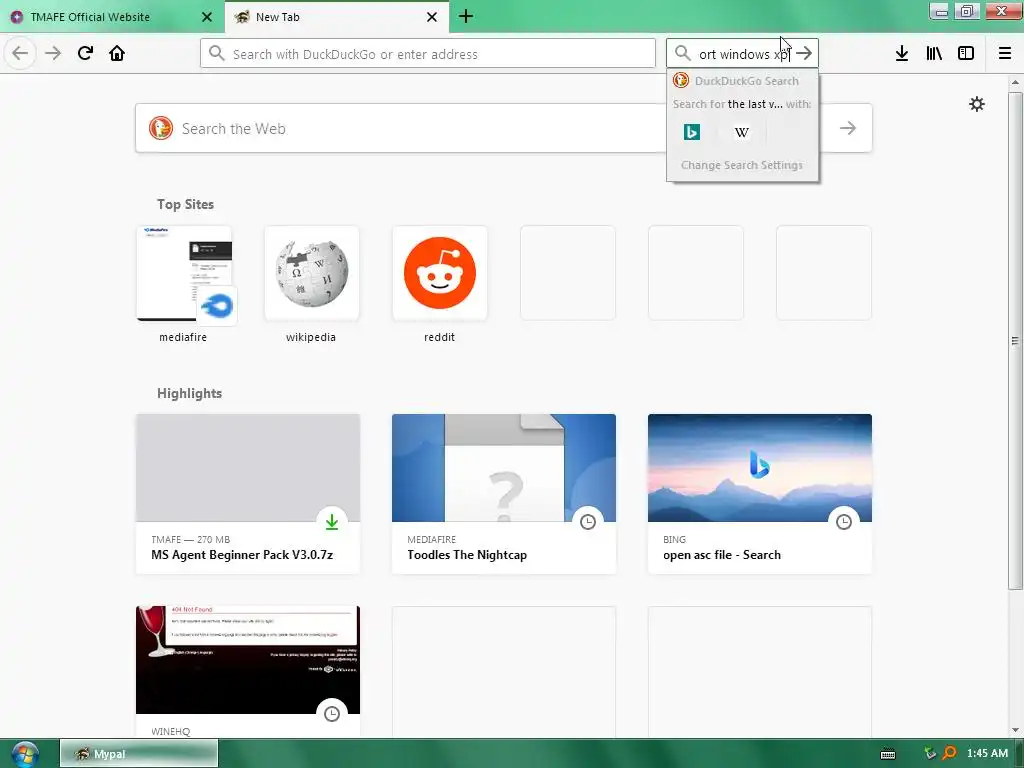This screenshot has width=1024, height=768.
Task: Switch to the New Tab tab
Action: coord(327,17)
